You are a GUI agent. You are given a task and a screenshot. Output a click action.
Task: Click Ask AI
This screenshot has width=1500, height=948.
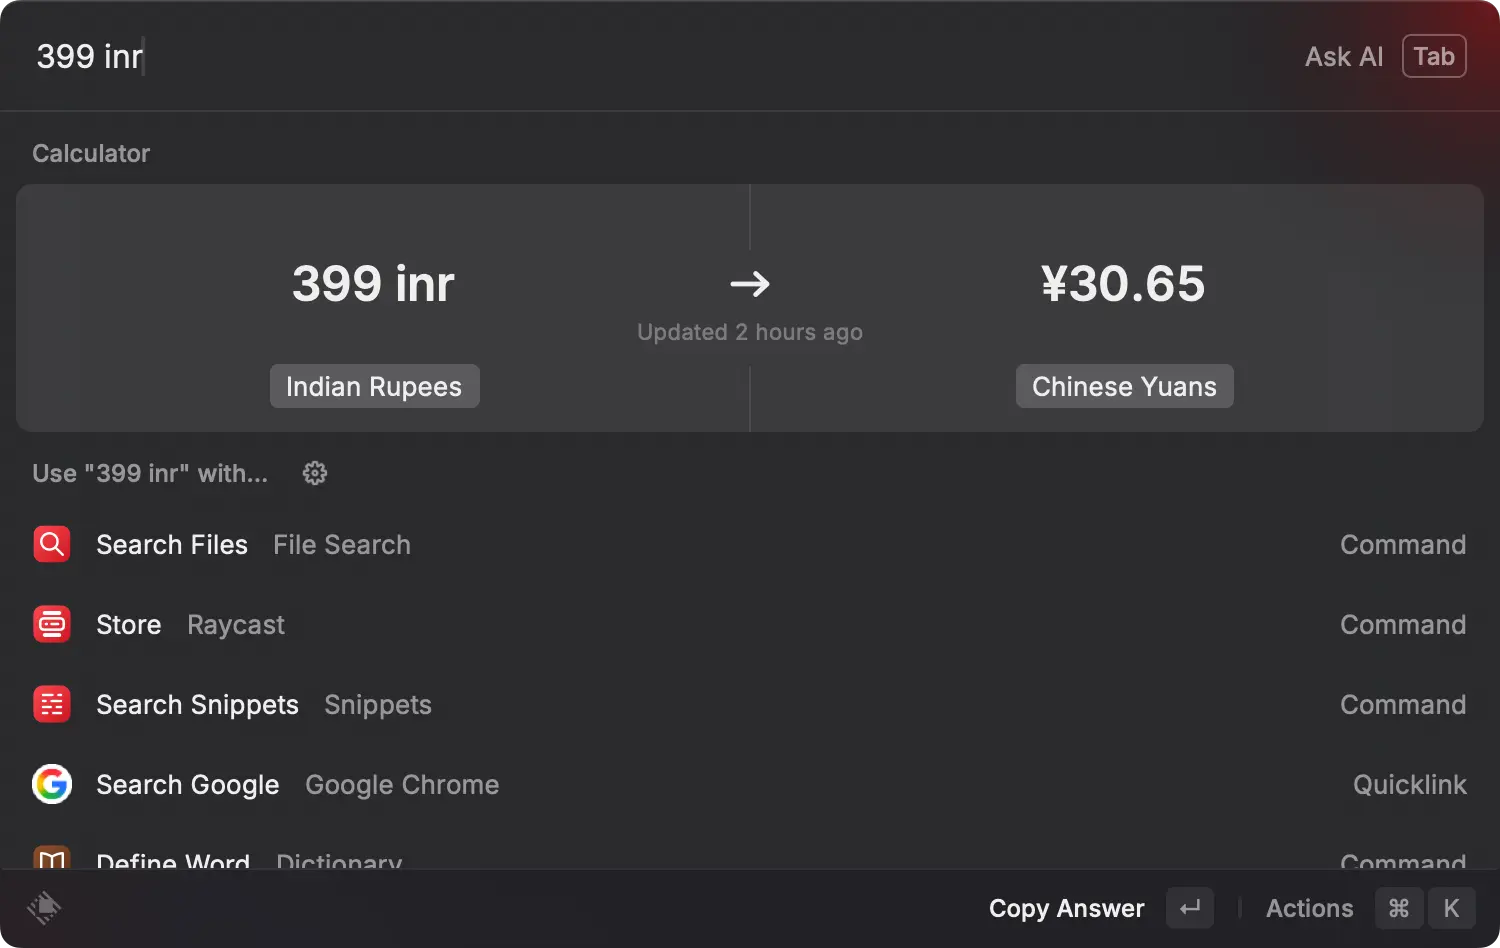click(1343, 57)
